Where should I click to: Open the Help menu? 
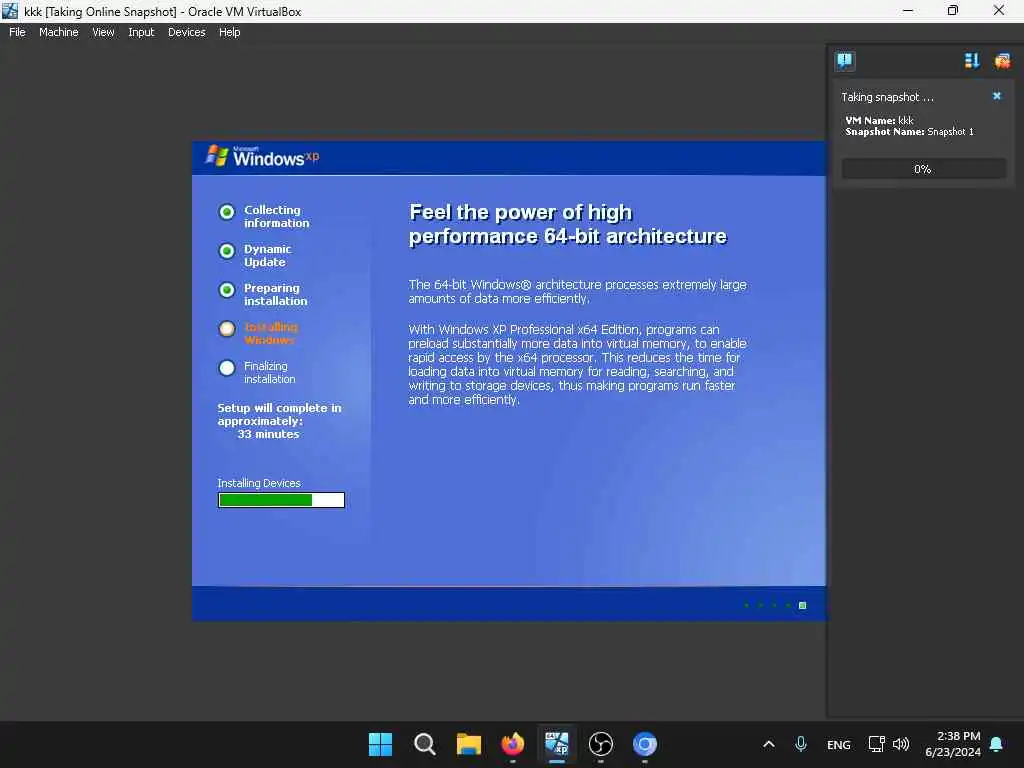(x=229, y=32)
